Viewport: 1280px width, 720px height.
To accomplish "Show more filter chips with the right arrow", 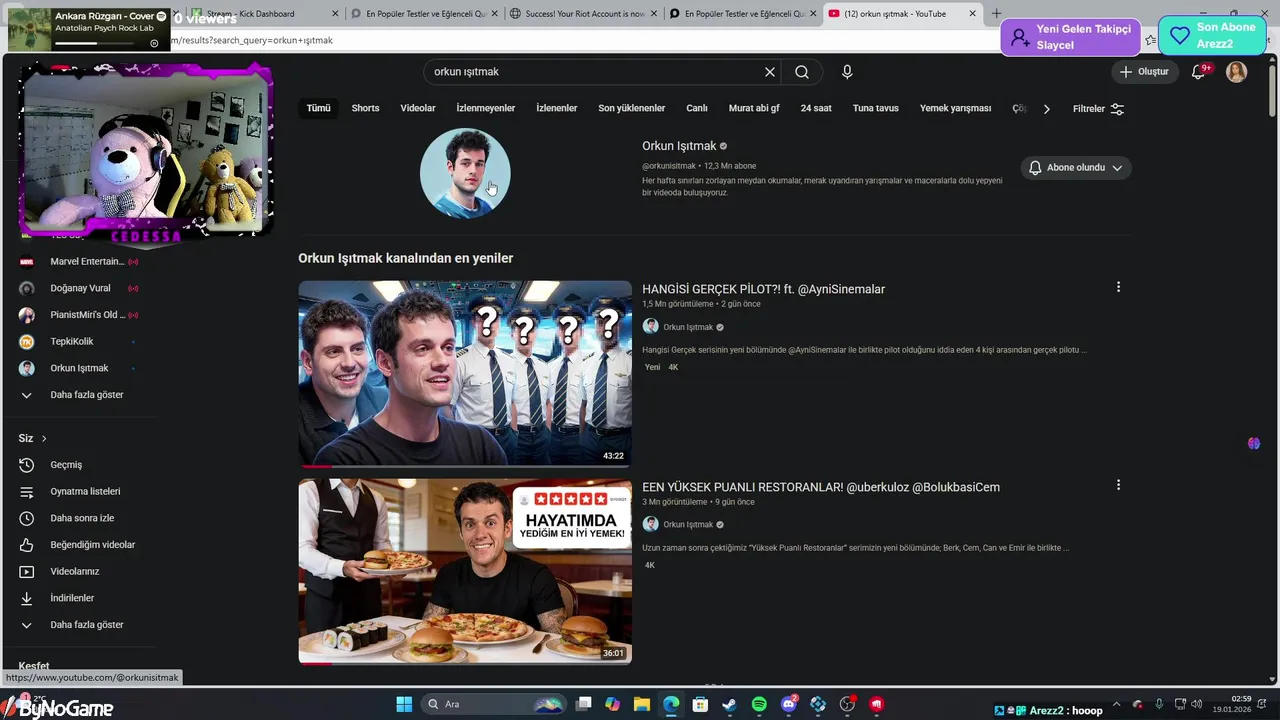I will pos(1046,108).
